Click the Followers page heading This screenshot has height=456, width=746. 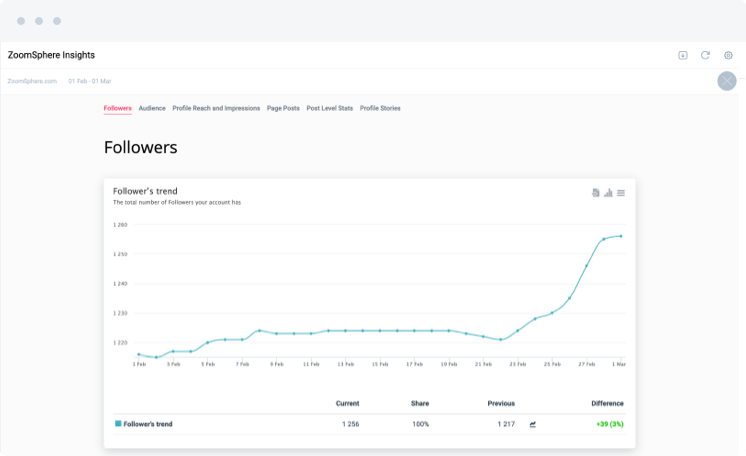[x=140, y=147]
